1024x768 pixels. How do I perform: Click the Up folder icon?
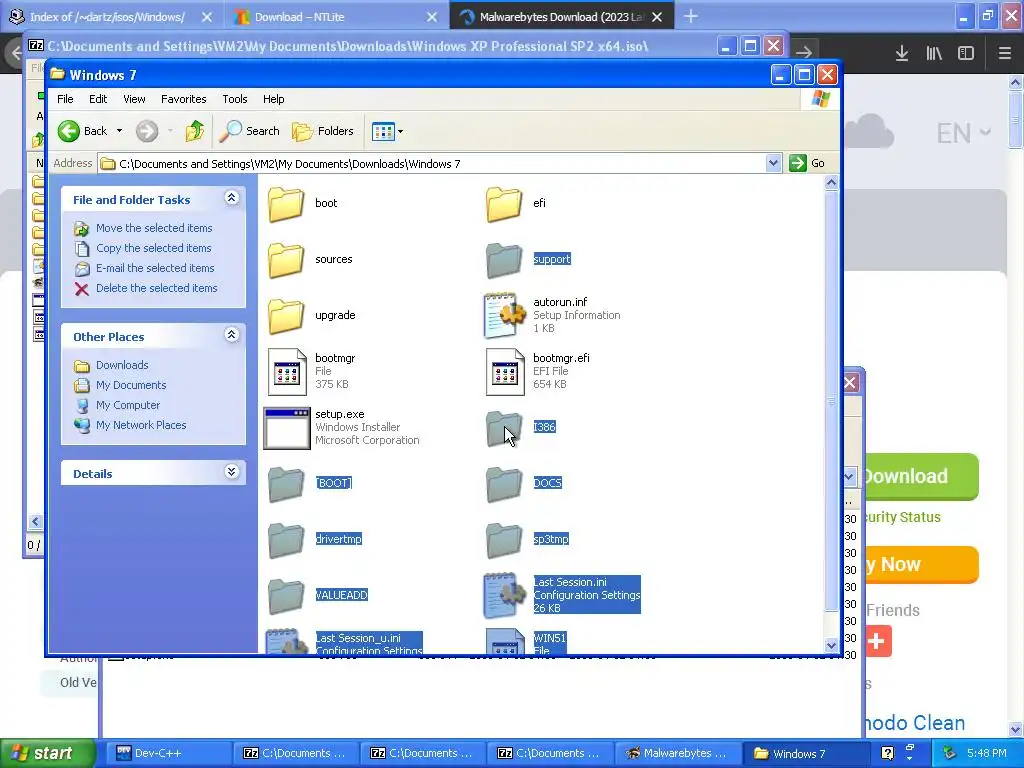point(194,131)
